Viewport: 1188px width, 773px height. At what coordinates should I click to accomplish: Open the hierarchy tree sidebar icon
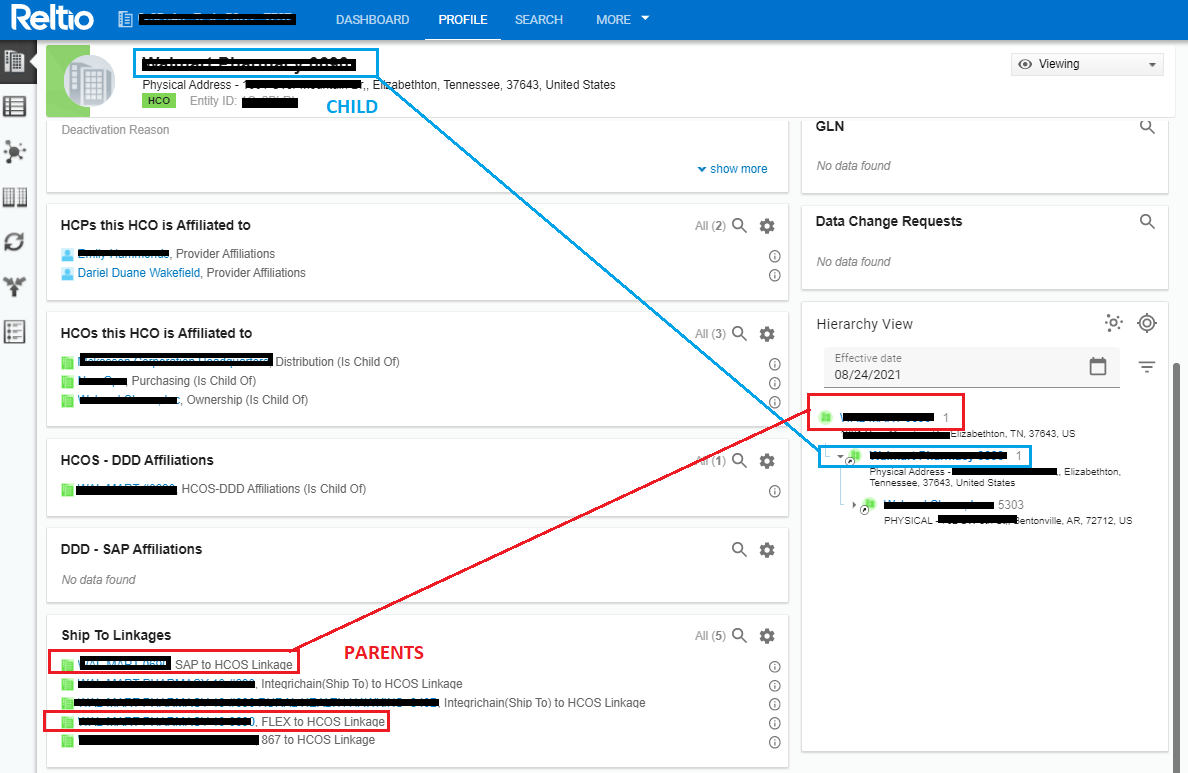(14, 286)
